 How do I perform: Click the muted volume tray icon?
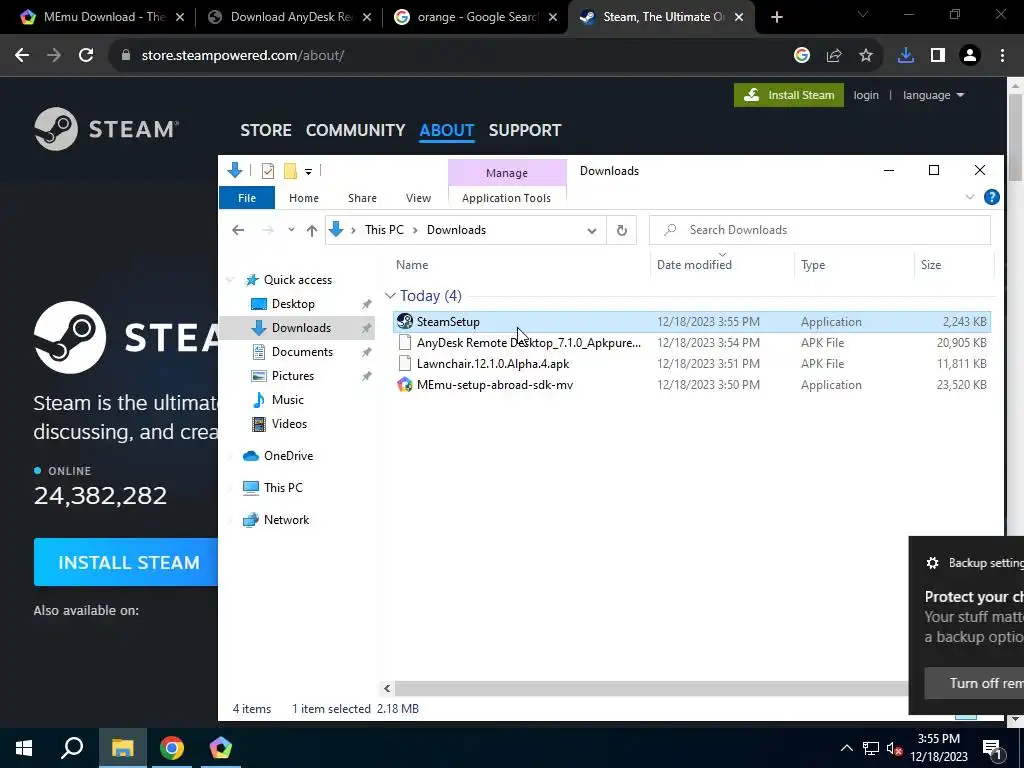pyautogui.click(x=894, y=748)
